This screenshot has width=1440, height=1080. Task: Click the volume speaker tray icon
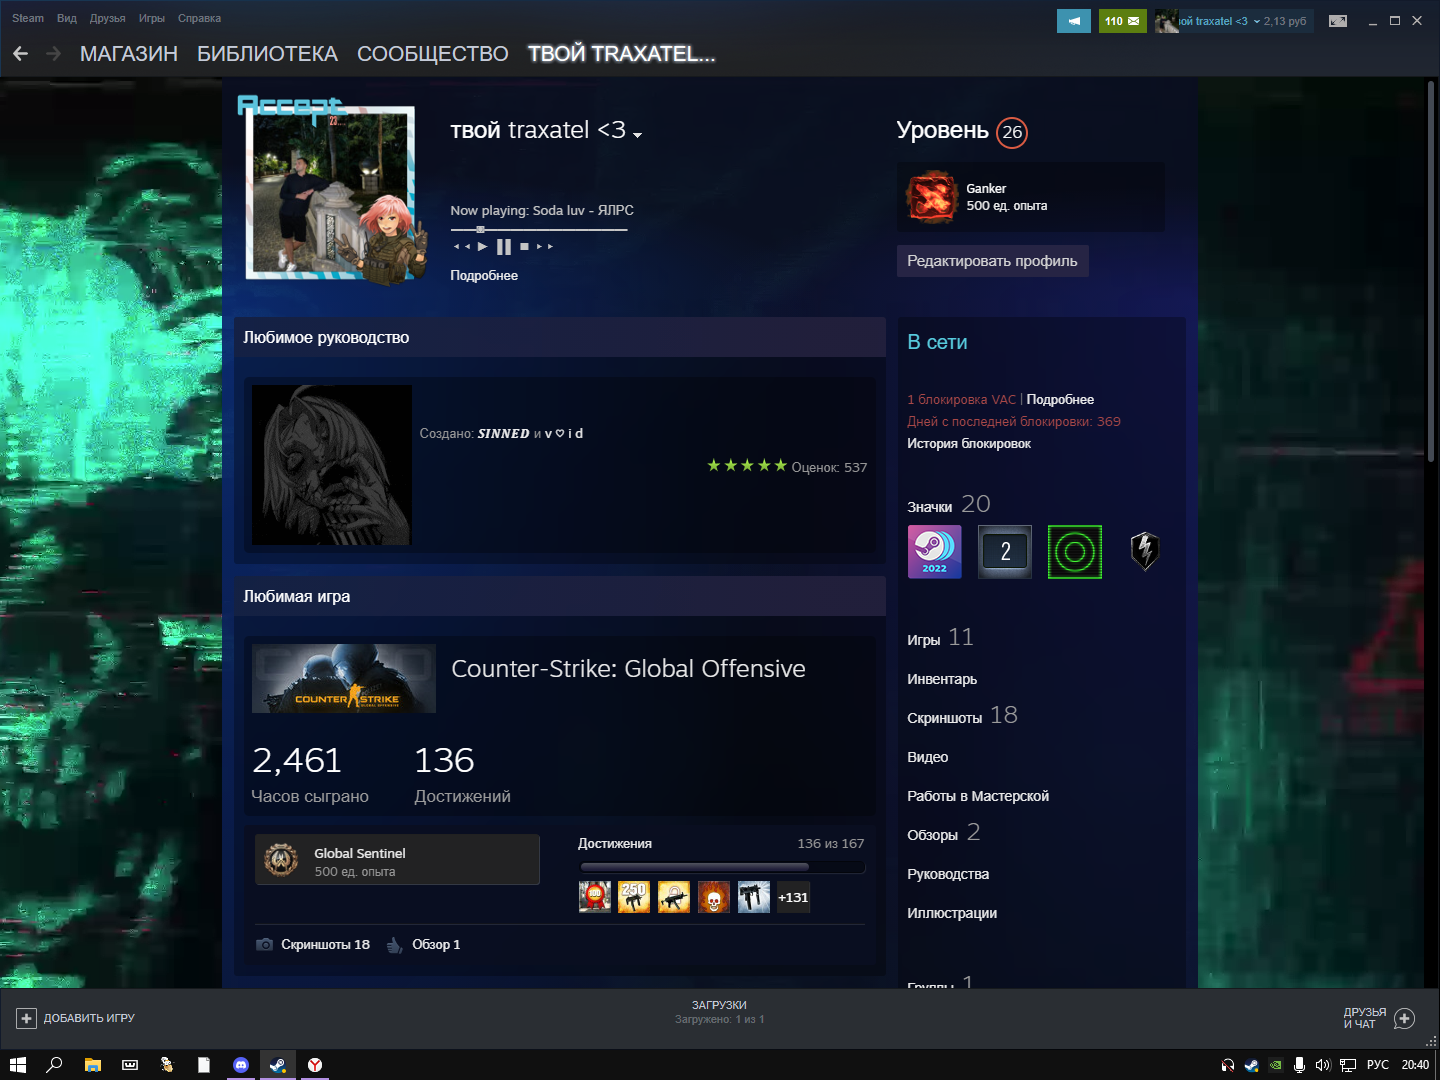click(x=1323, y=1065)
